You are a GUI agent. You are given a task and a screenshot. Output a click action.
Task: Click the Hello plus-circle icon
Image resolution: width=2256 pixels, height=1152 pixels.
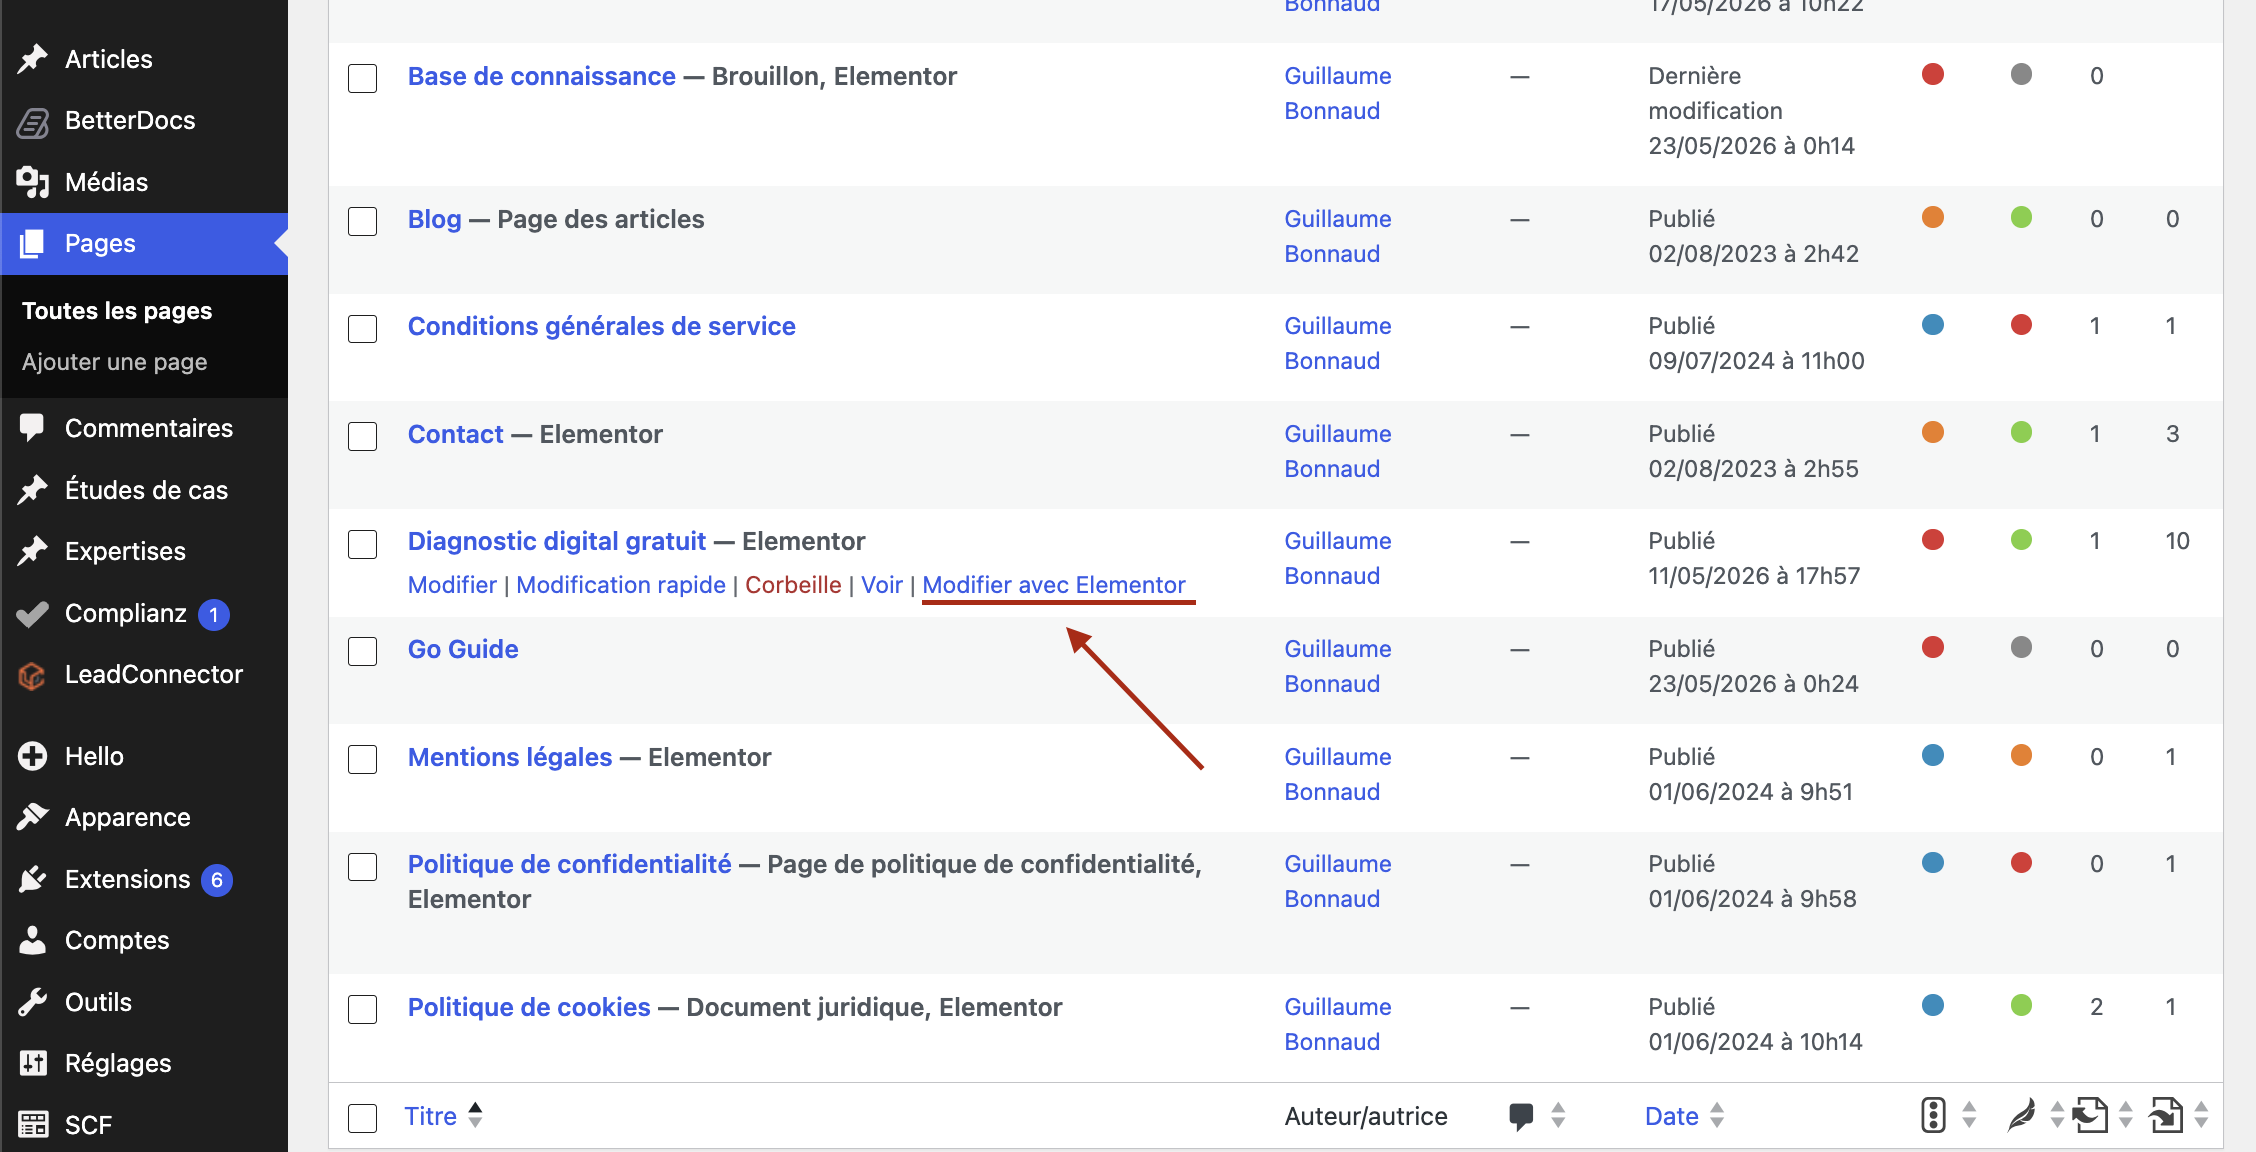pyautogui.click(x=32, y=756)
